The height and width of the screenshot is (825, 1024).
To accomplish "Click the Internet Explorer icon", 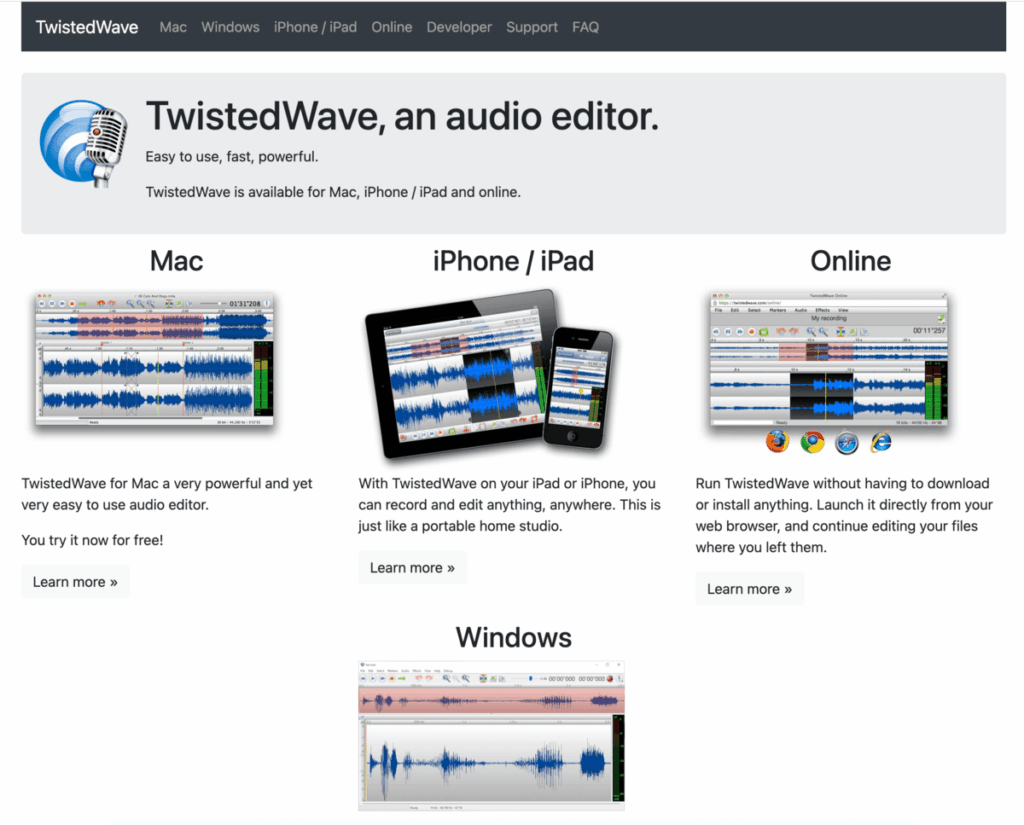I will click(881, 442).
